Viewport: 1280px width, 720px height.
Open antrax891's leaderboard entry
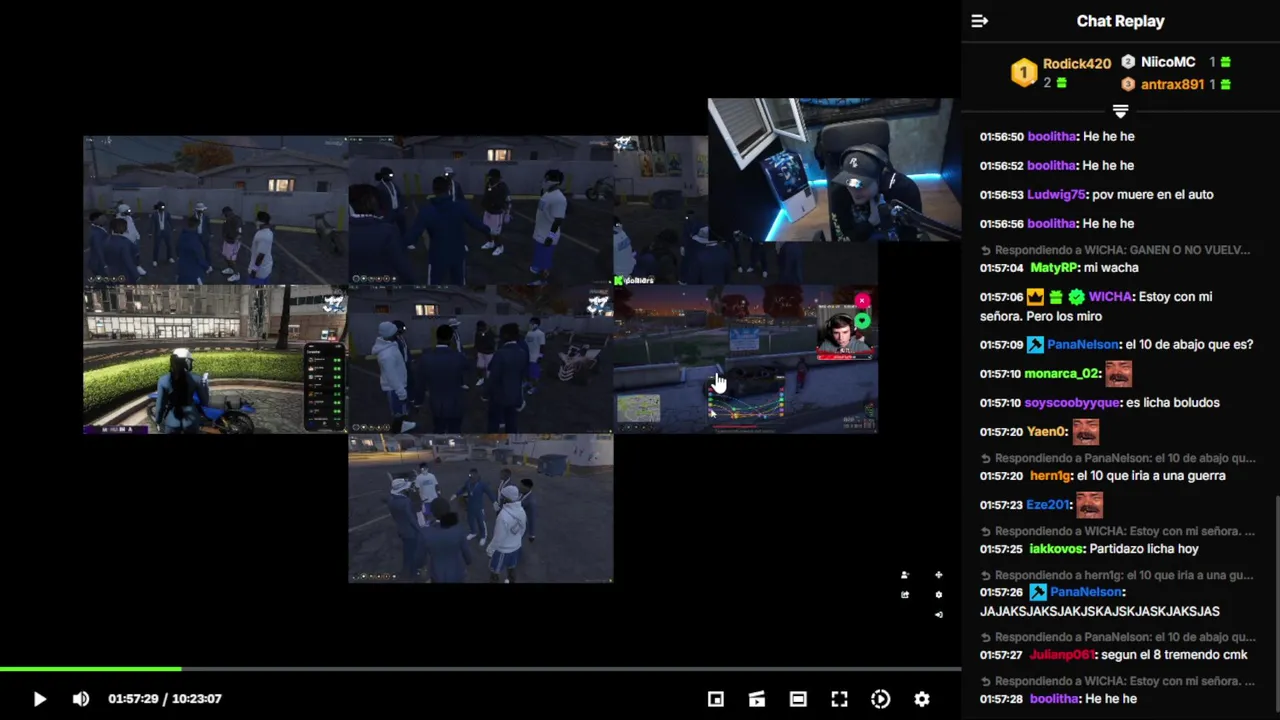[1172, 85]
